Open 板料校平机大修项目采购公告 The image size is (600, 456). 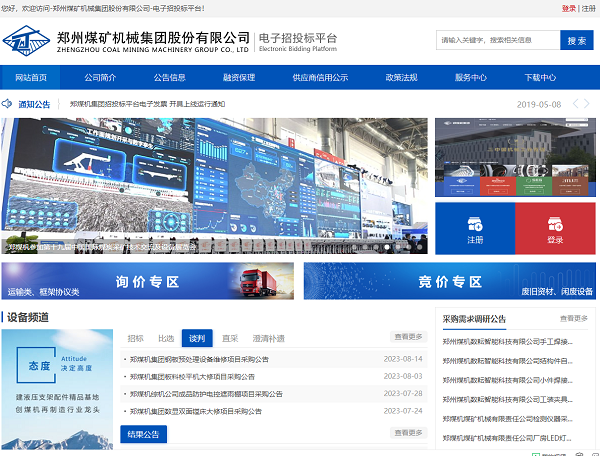tap(192, 377)
